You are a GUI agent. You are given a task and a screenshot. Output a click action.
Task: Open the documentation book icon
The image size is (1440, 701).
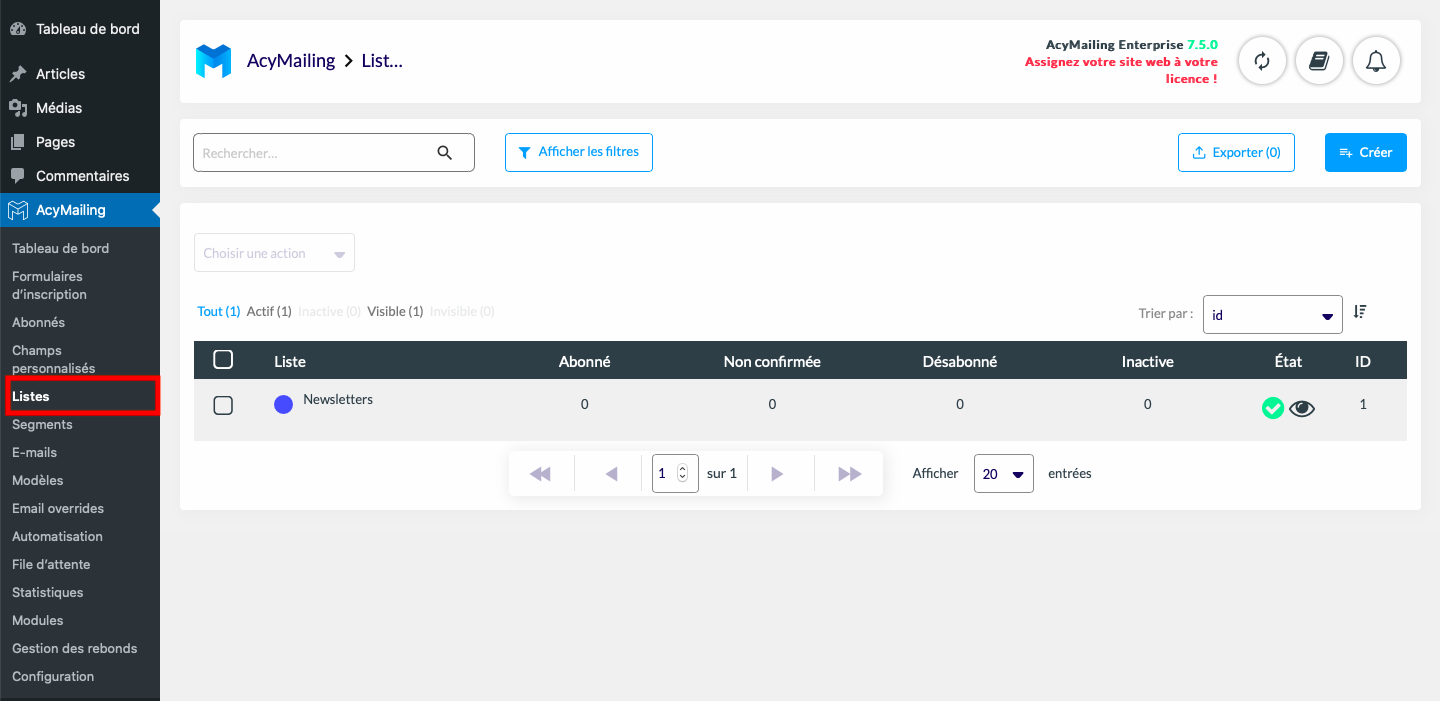click(1319, 61)
